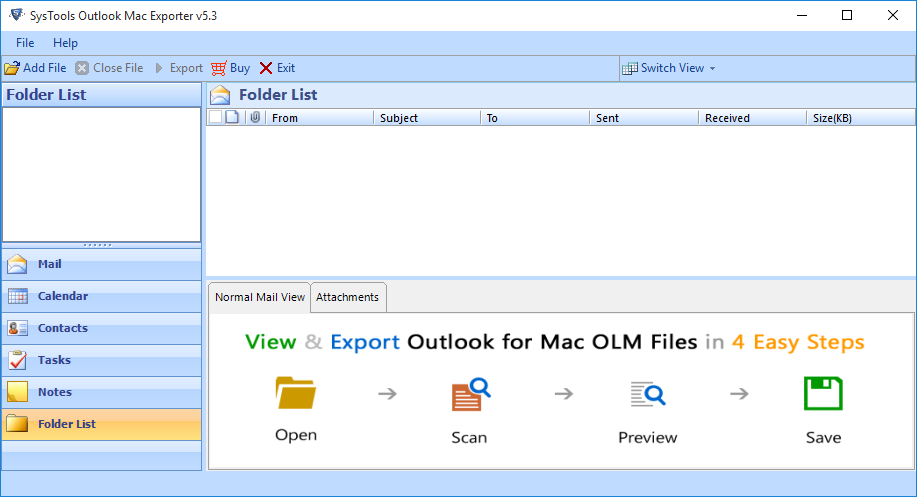Click the Add File folder icon
The height and width of the screenshot is (497, 917).
tap(12, 68)
